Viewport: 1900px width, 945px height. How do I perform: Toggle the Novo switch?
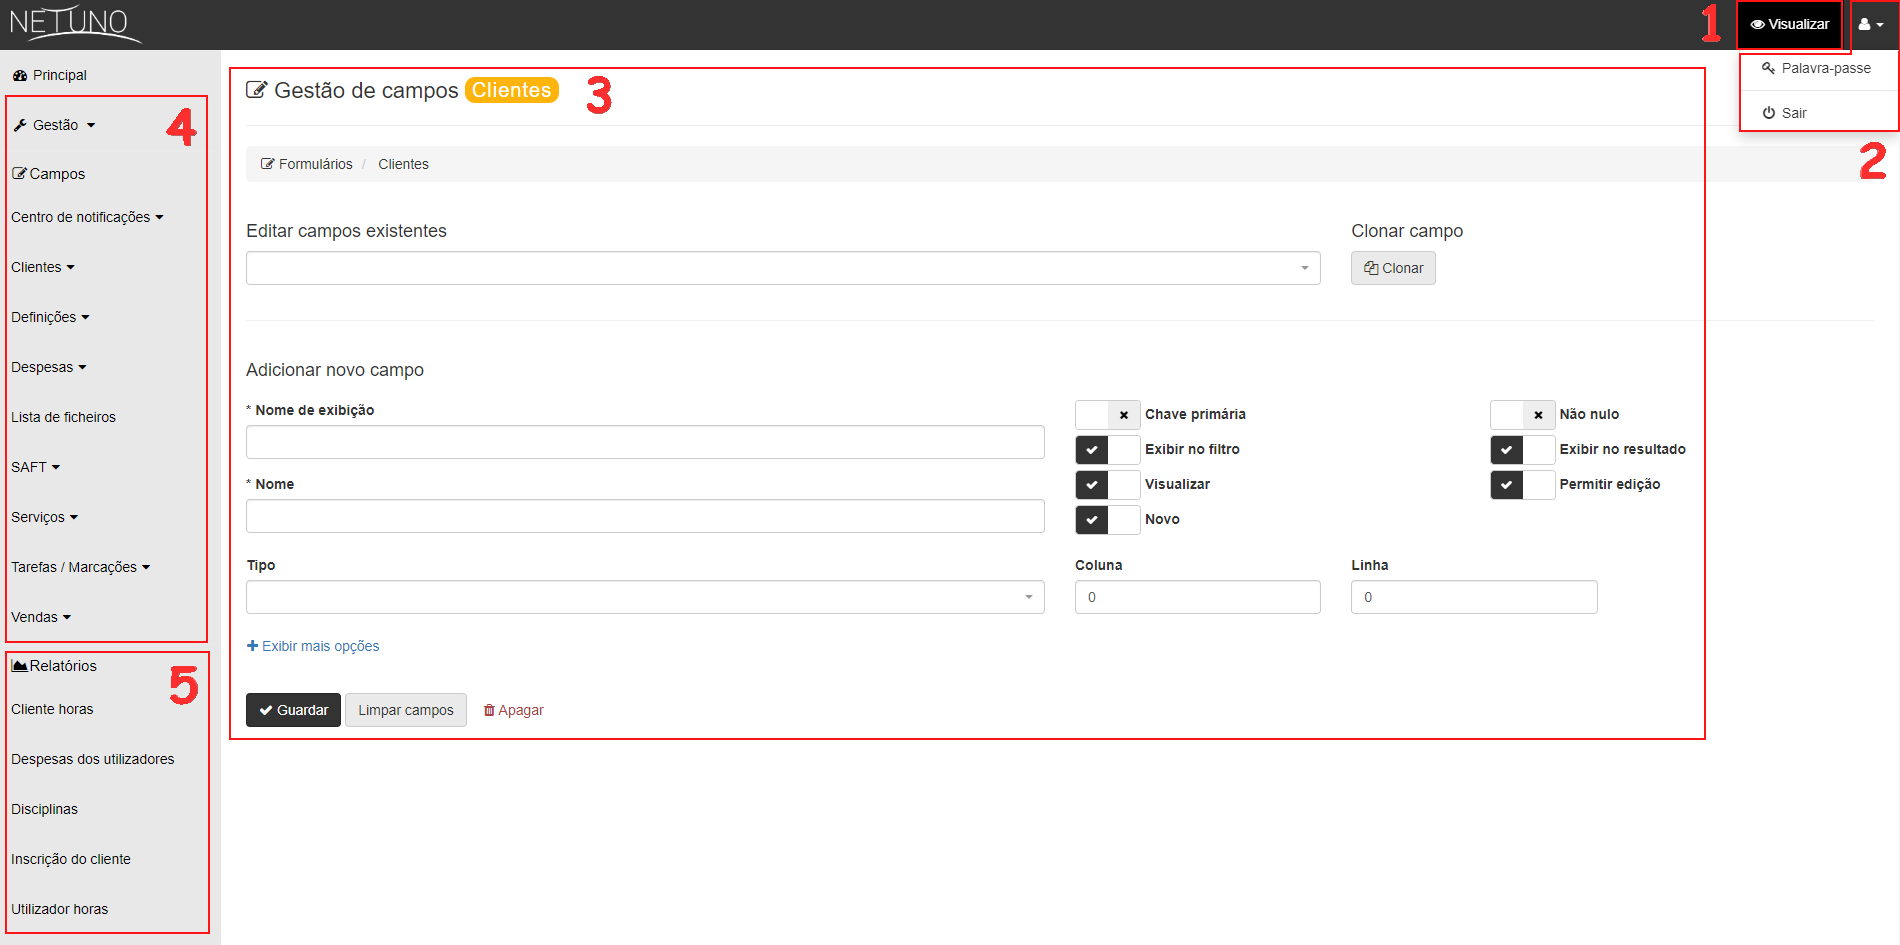pos(1107,519)
